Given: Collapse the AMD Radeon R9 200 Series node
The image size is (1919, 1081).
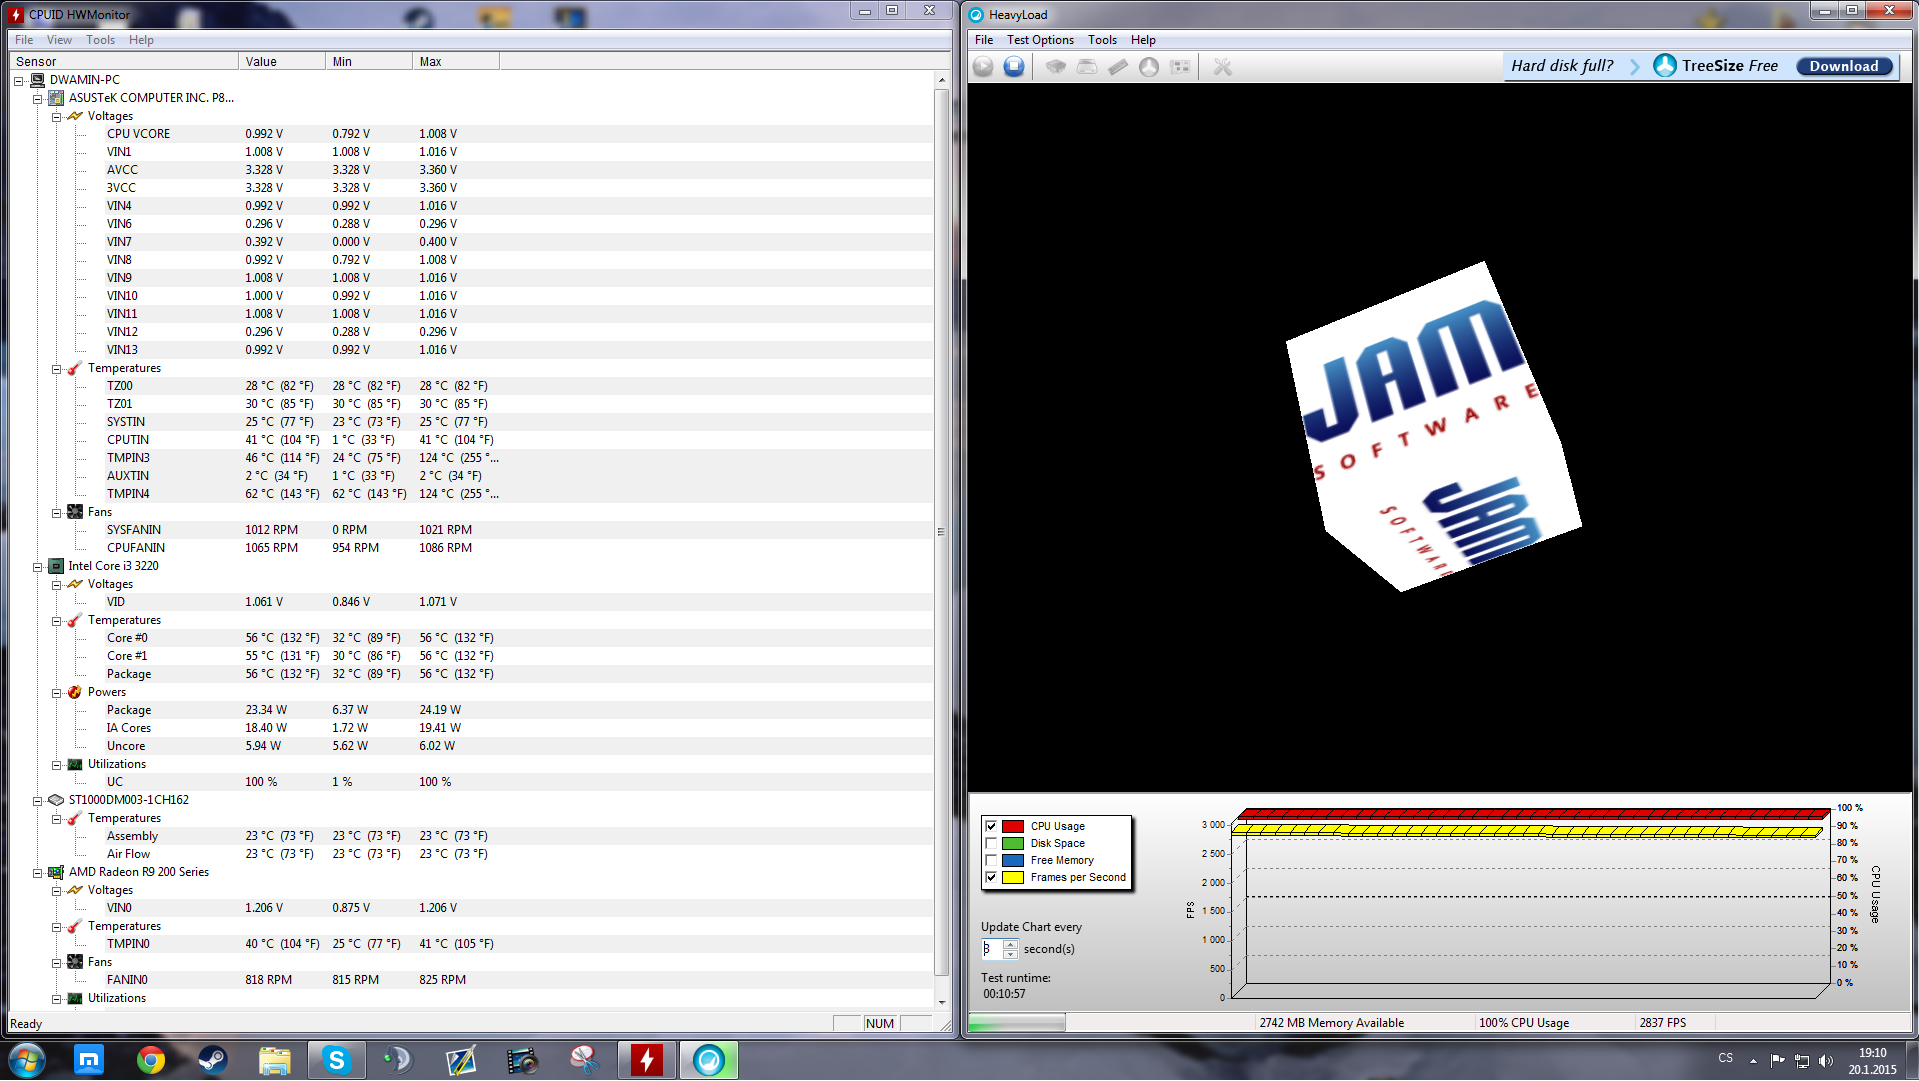Looking at the screenshot, I should click(37, 873).
